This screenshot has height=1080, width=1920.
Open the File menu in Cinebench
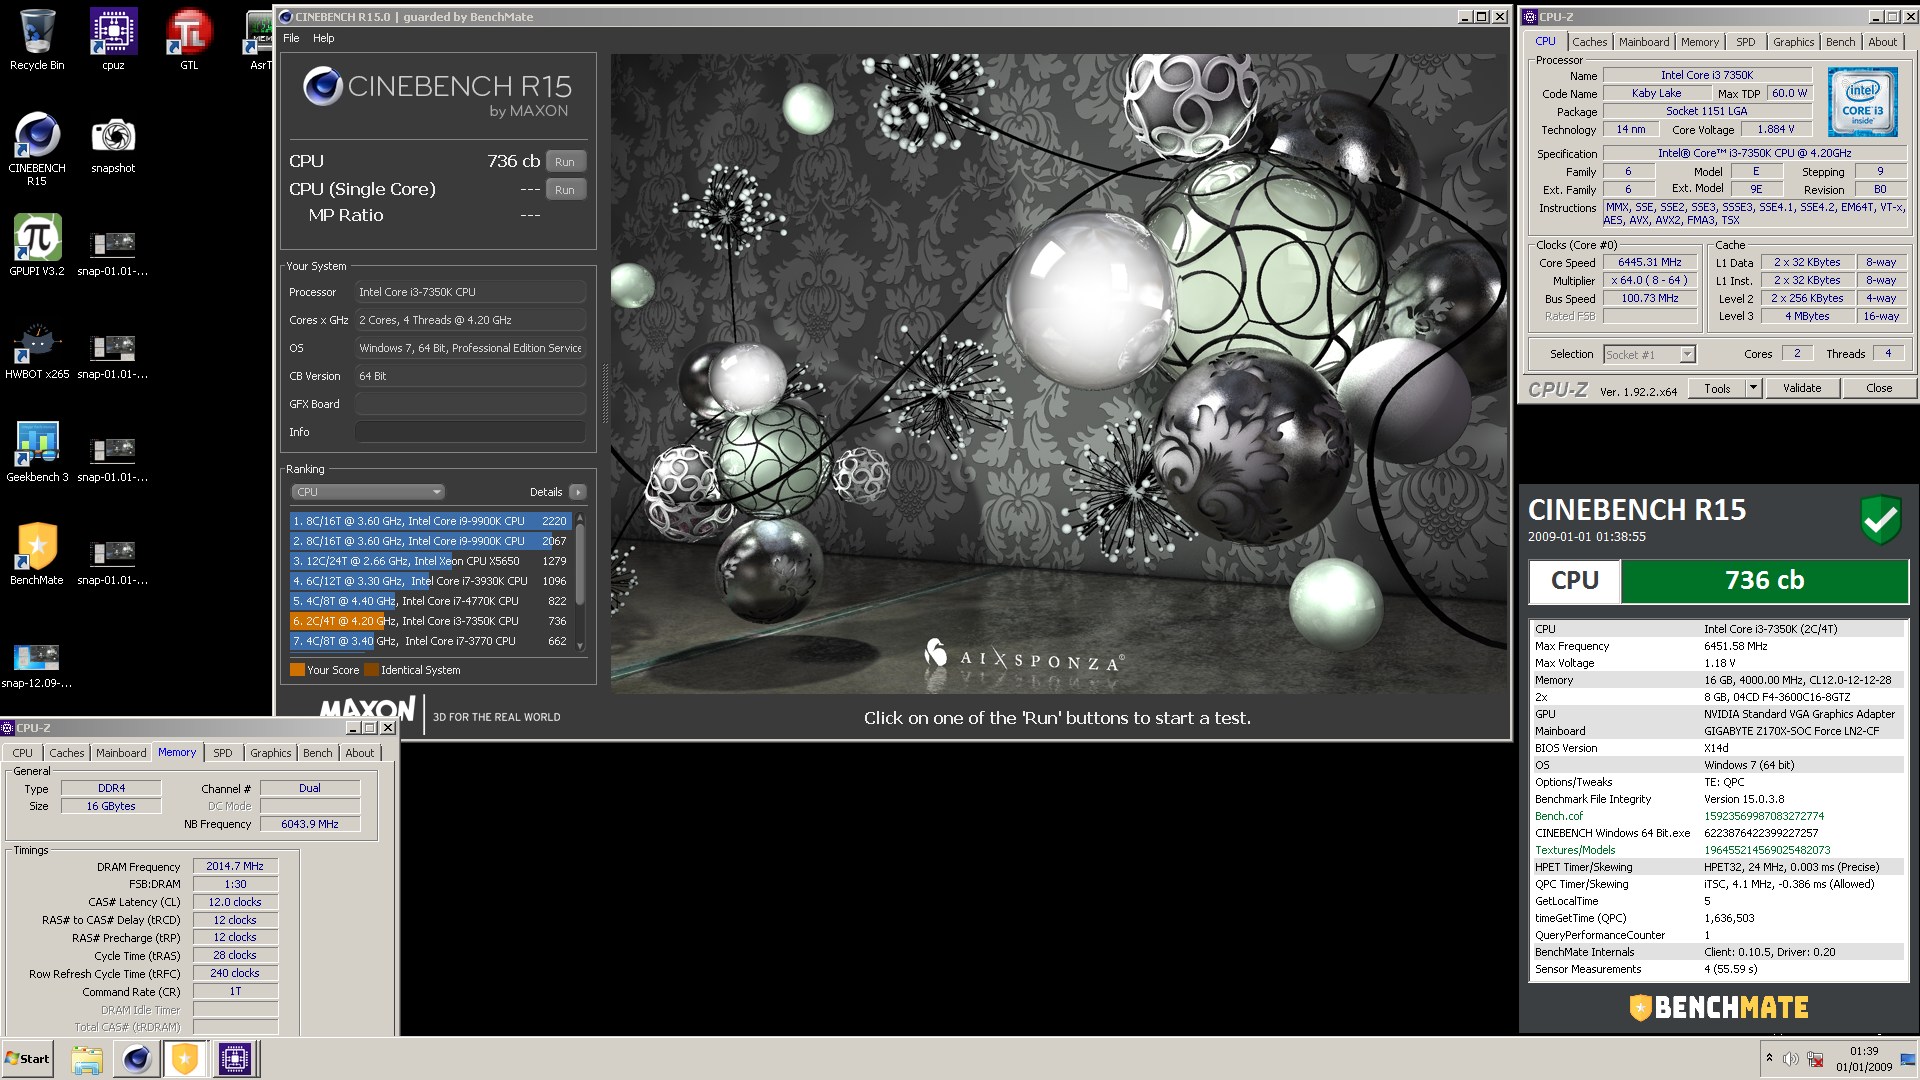pos(291,38)
